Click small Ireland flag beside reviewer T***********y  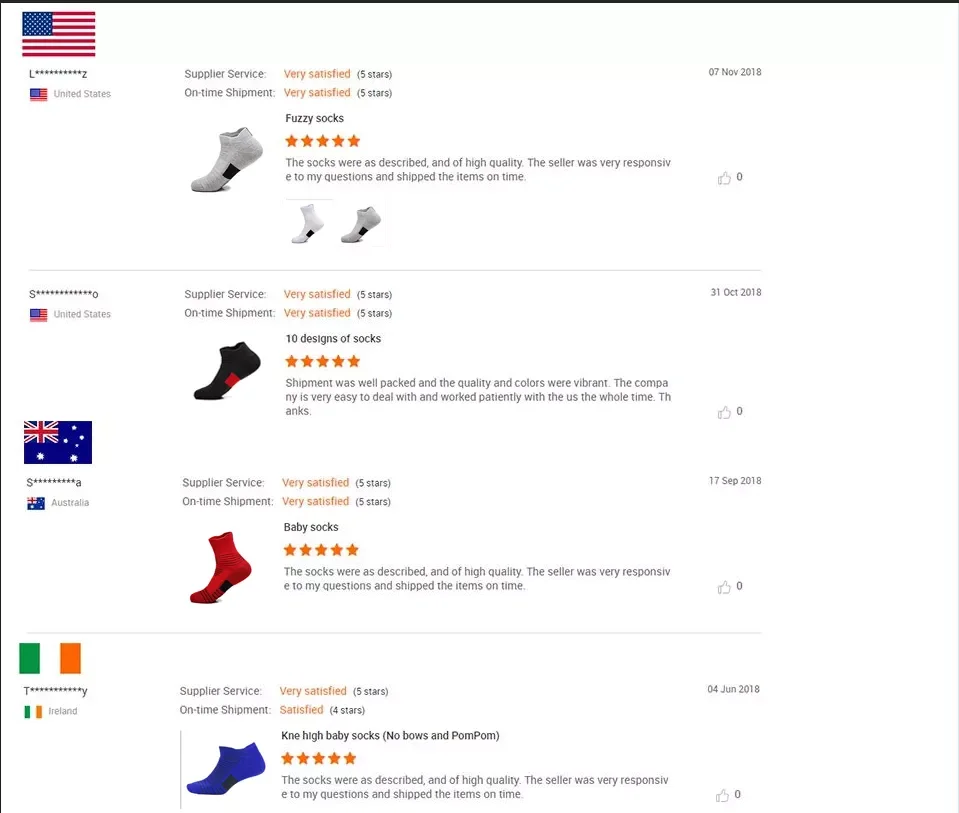click(x=34, y=712)
